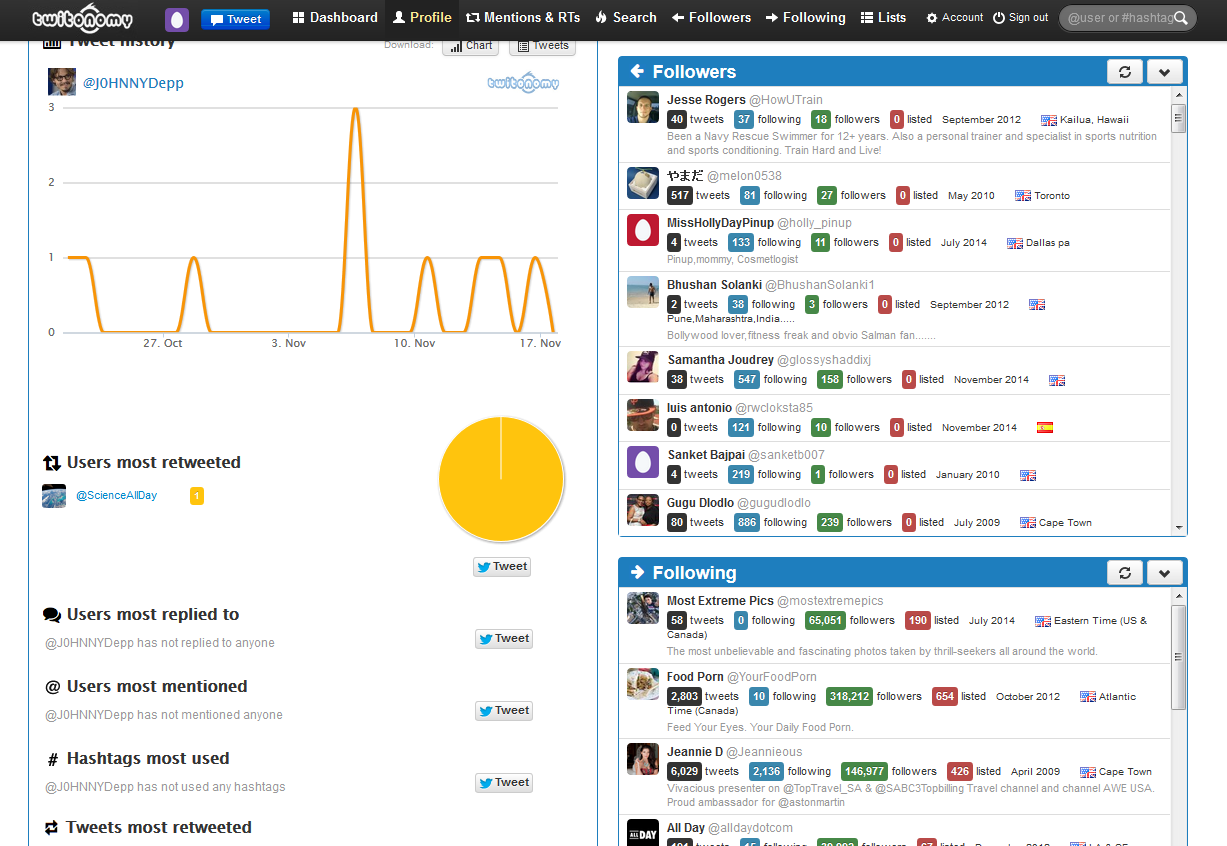1227x846 pixels.
Task: Open the egg avatar in the top bar
Action: click(177, 19)
